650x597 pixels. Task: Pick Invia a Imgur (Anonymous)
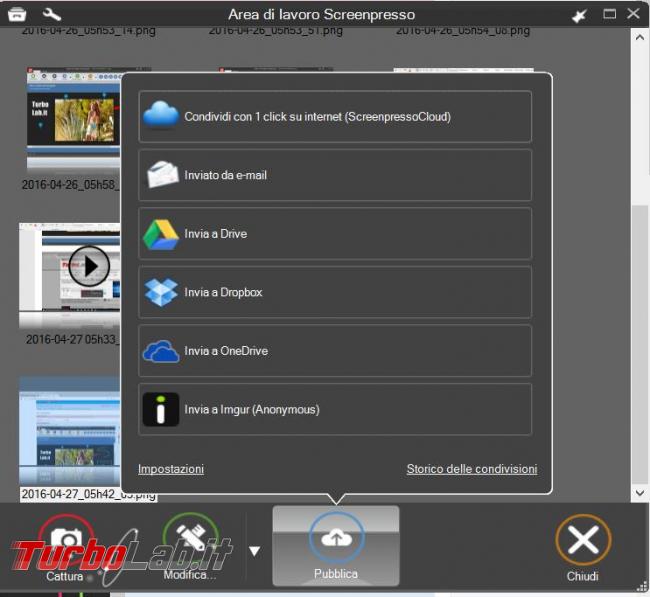335,409
